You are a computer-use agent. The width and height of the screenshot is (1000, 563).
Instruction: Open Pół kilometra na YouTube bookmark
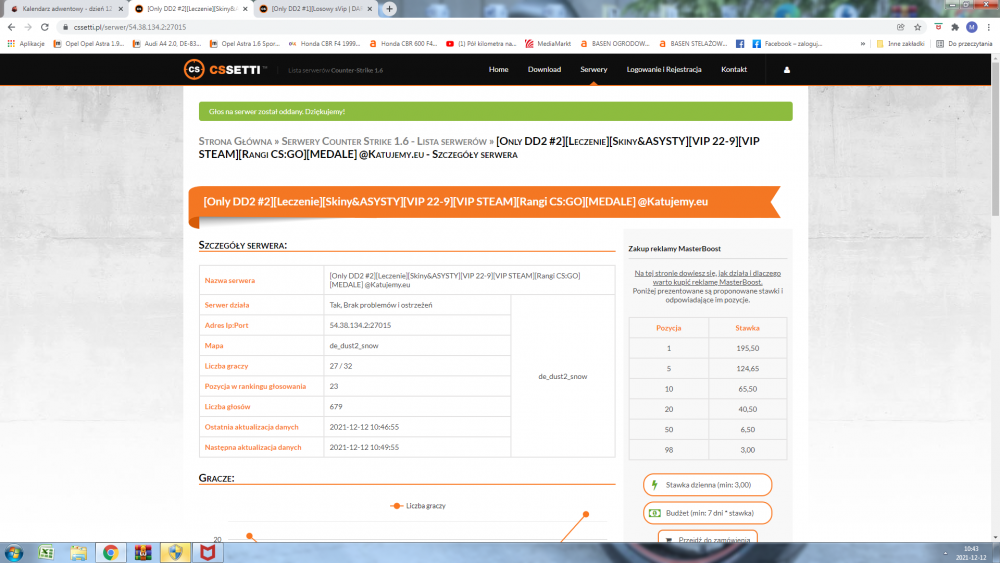pyautogui.click(x=481, y=44)
